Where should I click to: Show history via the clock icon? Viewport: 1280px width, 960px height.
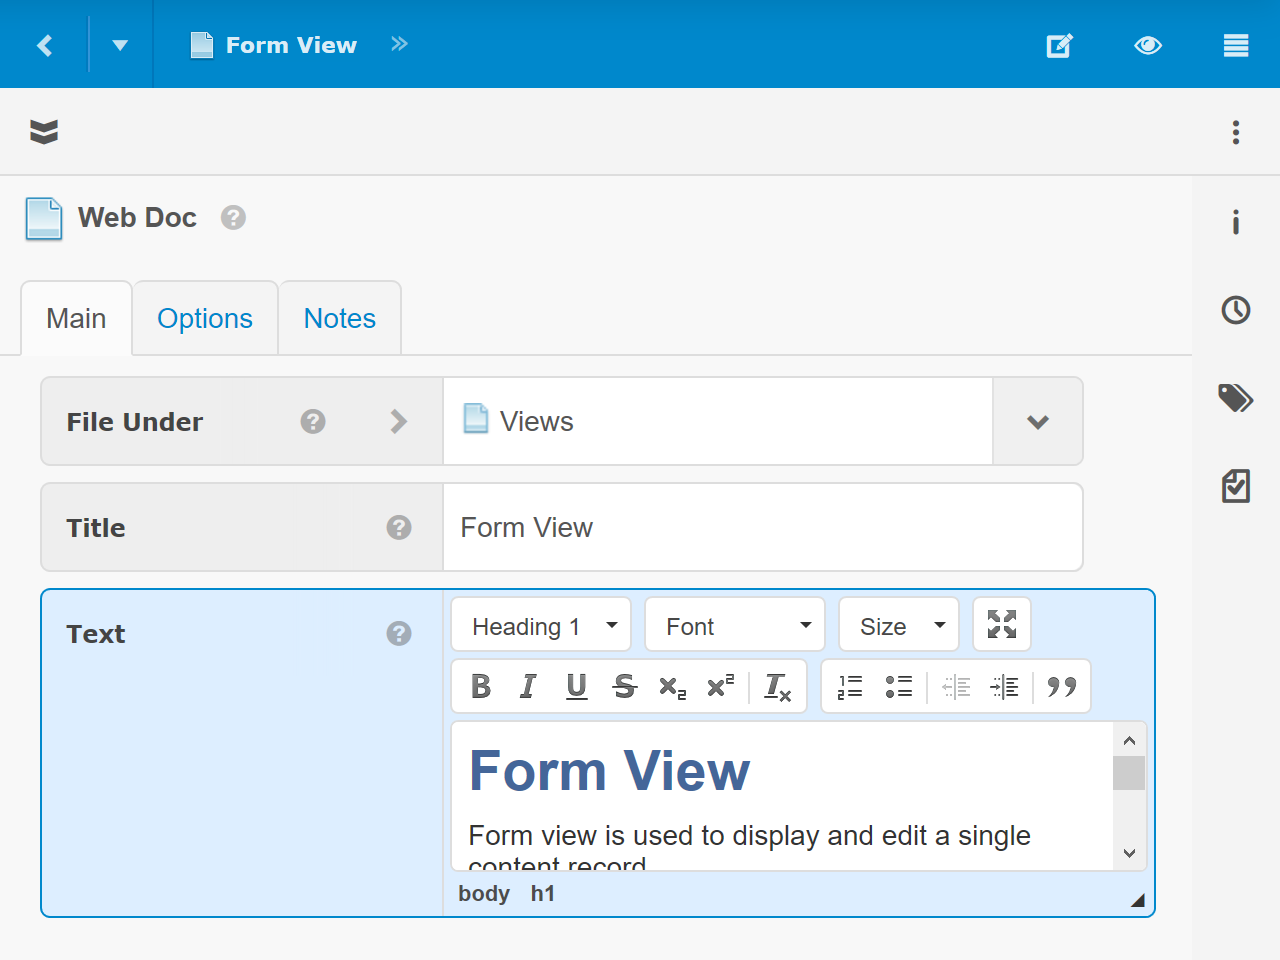coord(1235,310)
